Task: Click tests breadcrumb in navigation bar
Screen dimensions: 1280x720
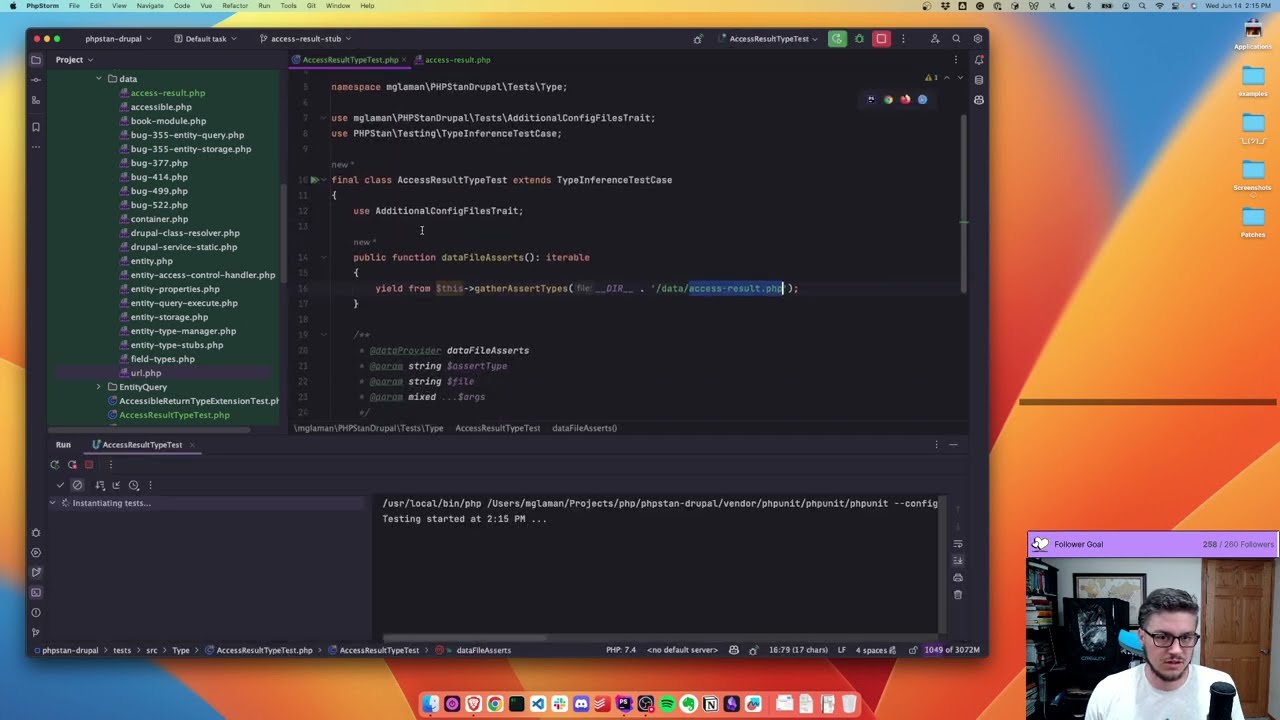Action: (121, 650)
